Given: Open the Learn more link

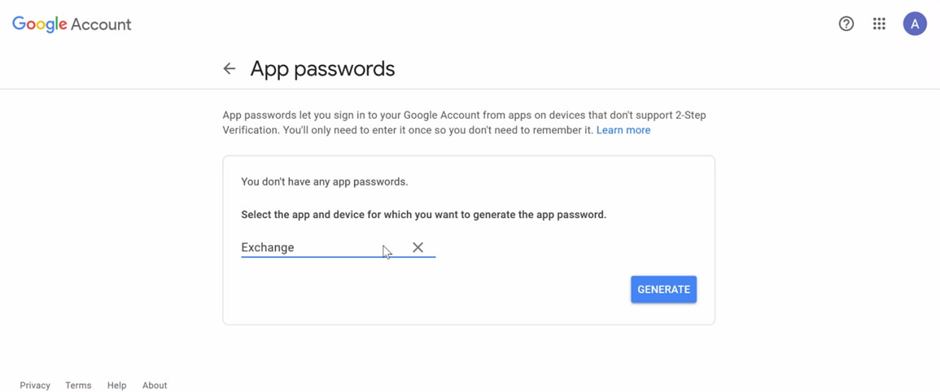Looking at the screenshot, I should [x=623, y=130].
